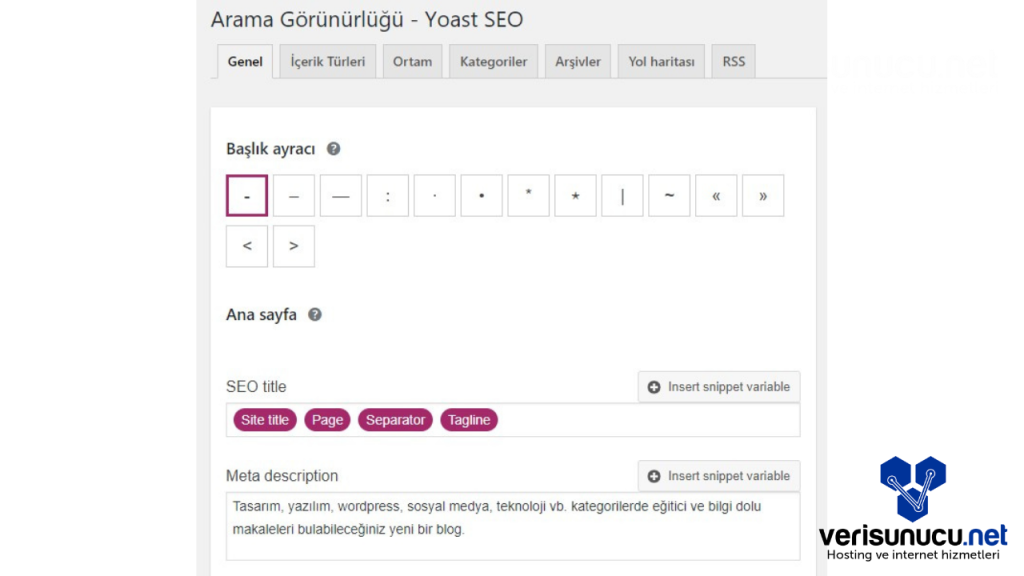This screenshot has height=576, width=1024.
Task: Choose the star title separator
Action: [x=576, y=196]
